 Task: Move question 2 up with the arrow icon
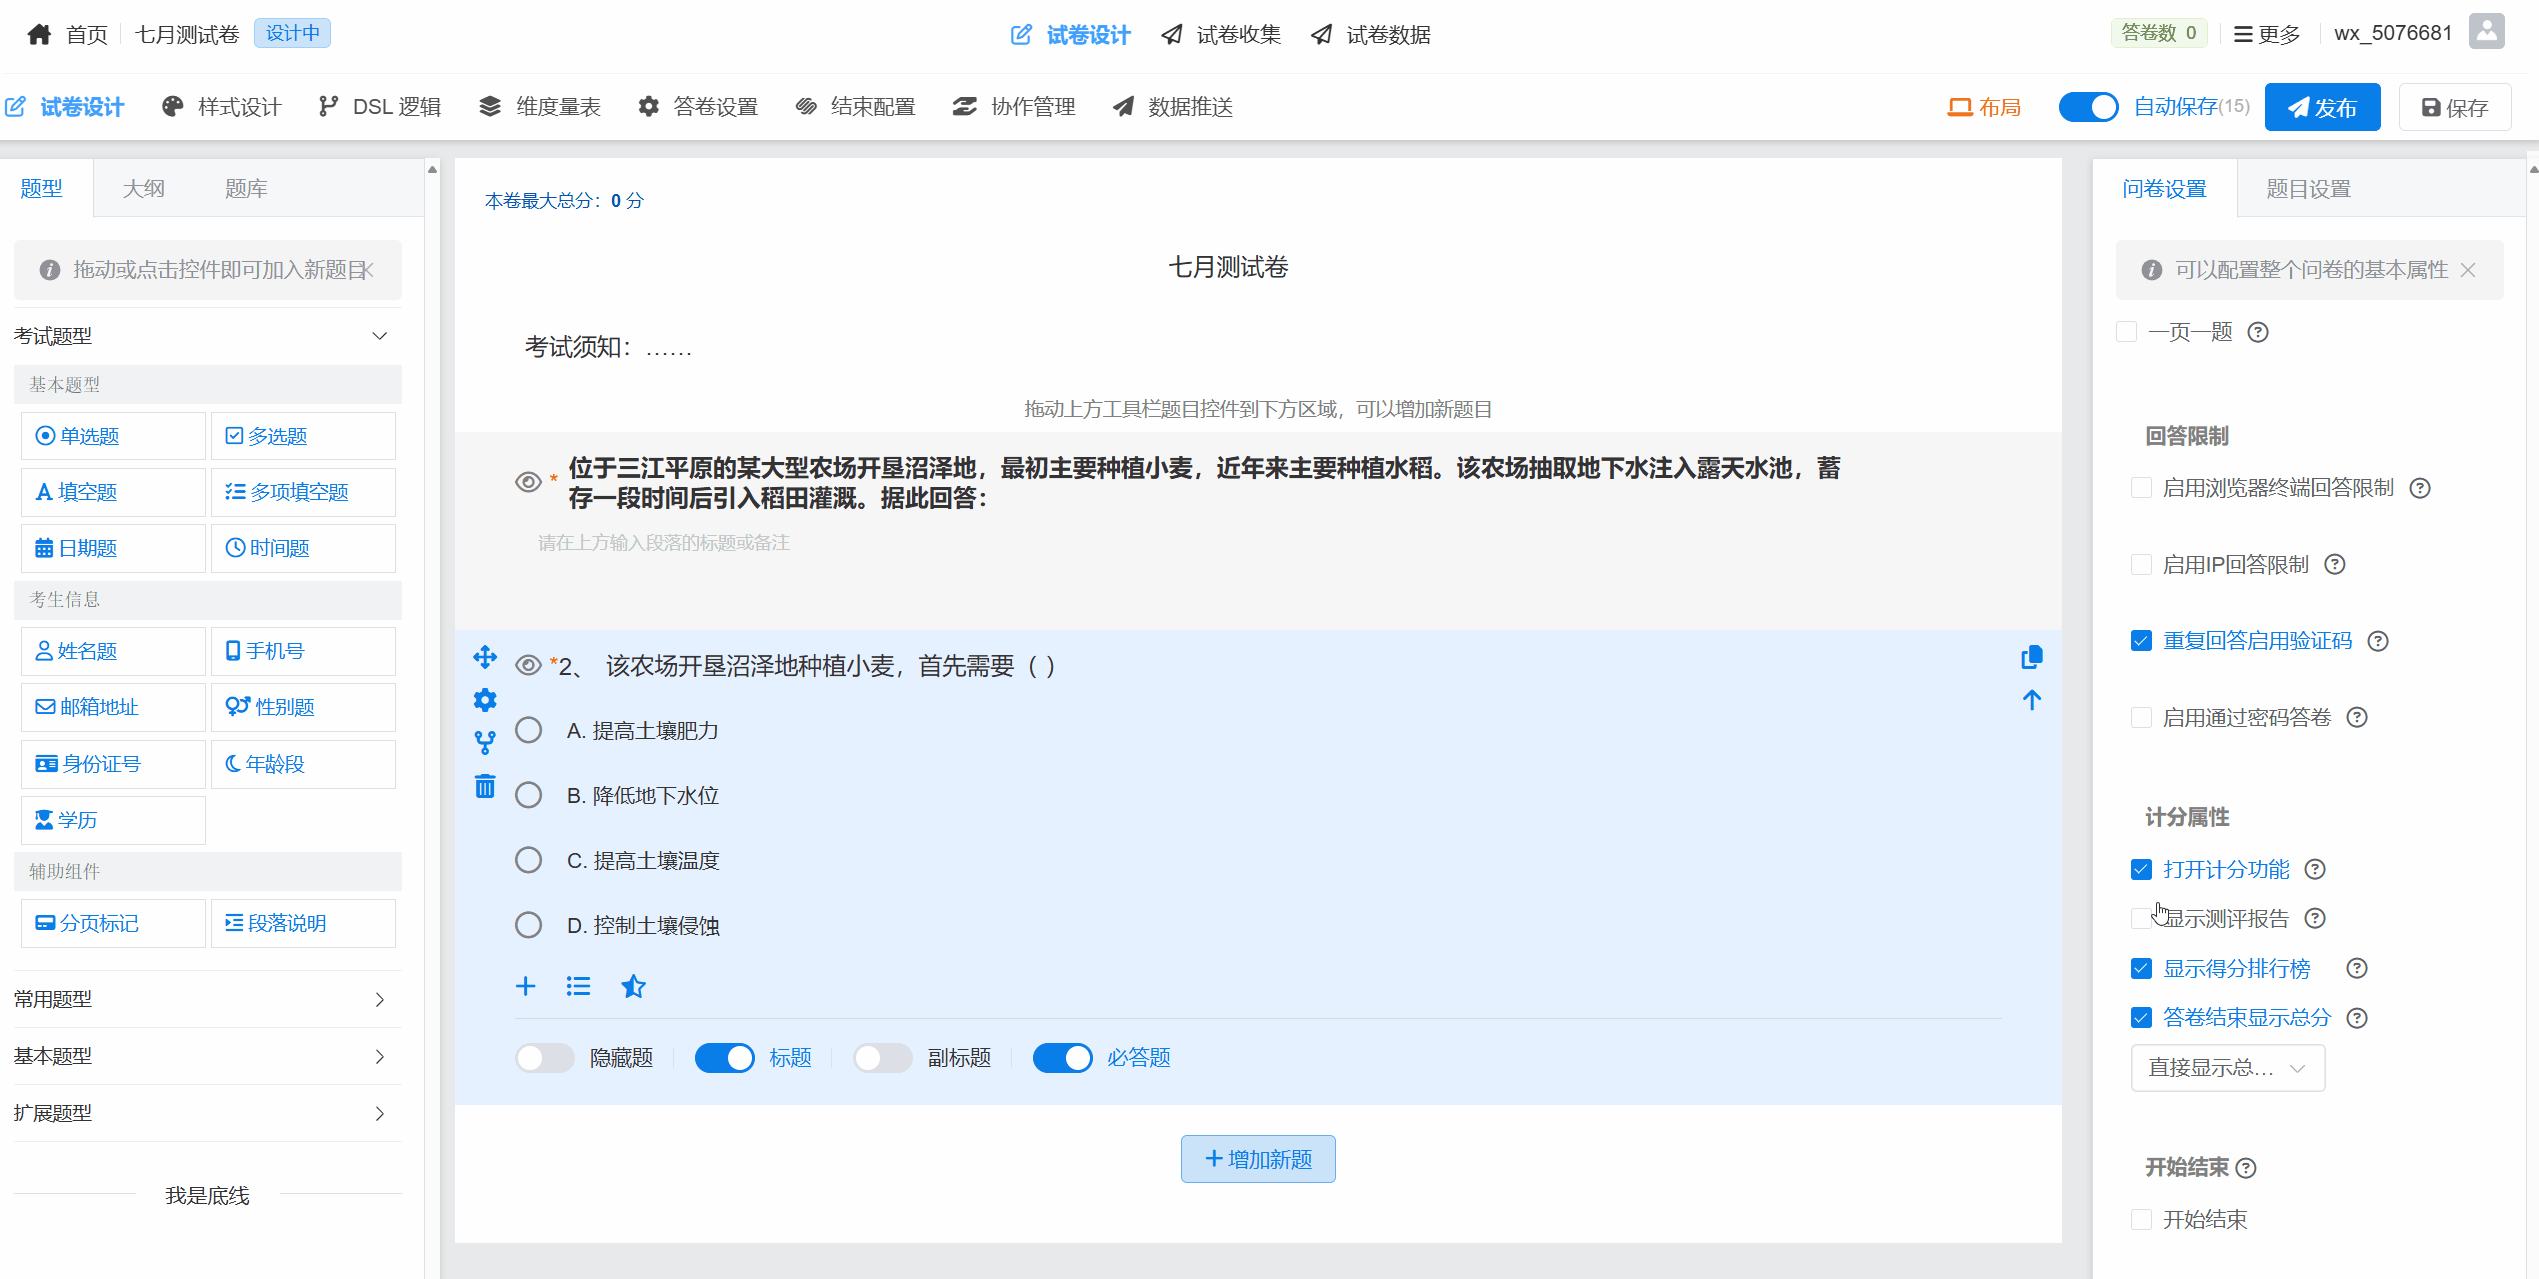tap(2031, 700)
